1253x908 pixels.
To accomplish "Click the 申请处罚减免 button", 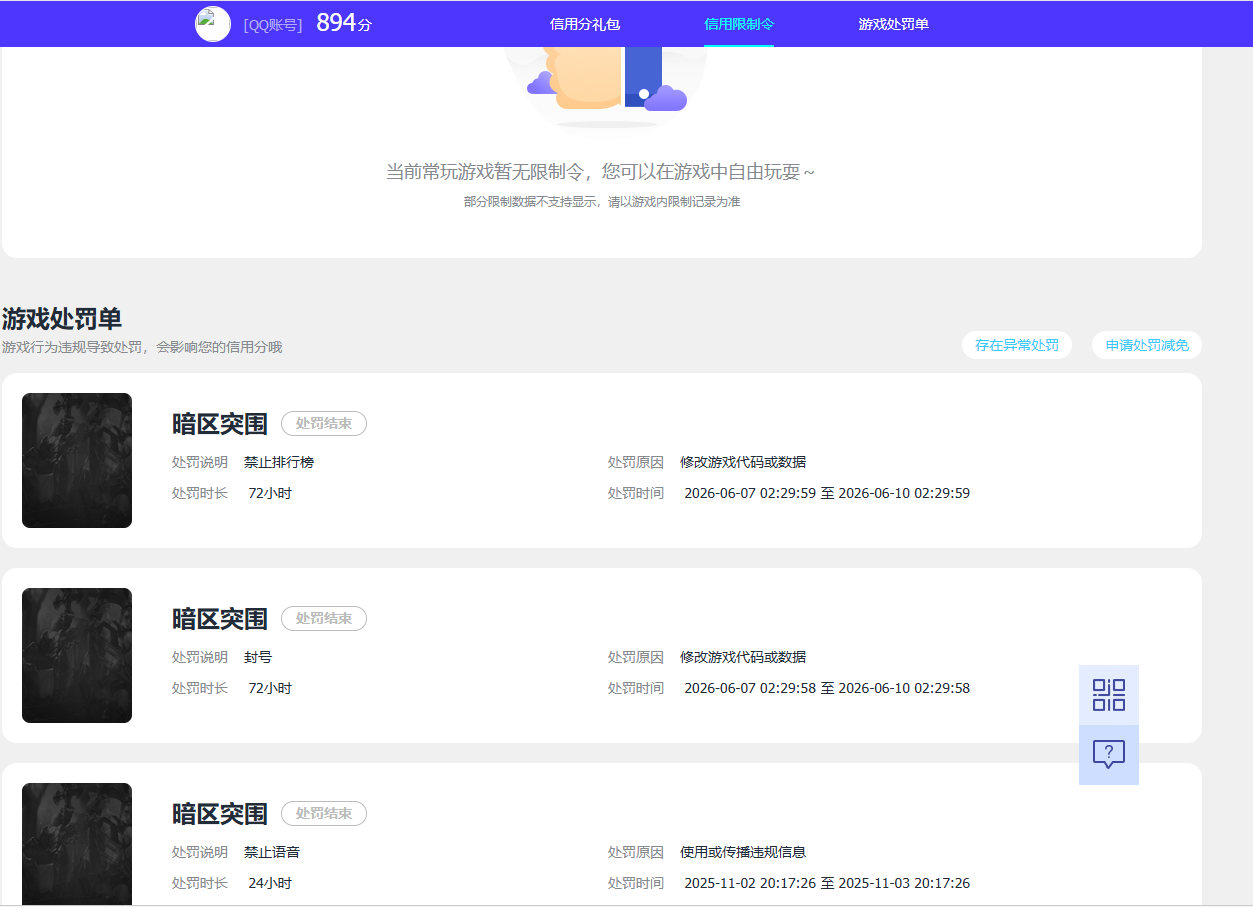I will point(1147,345).
